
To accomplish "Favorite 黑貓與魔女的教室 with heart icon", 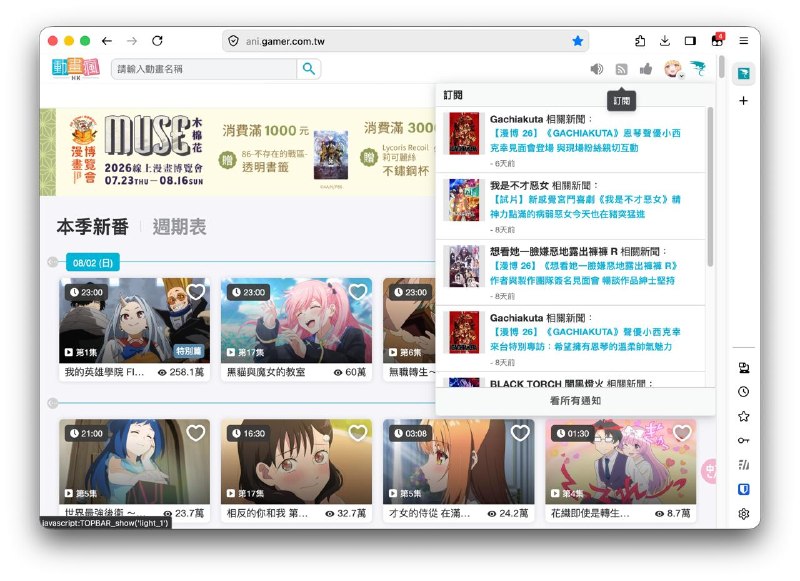I will (x=358, y=292).
